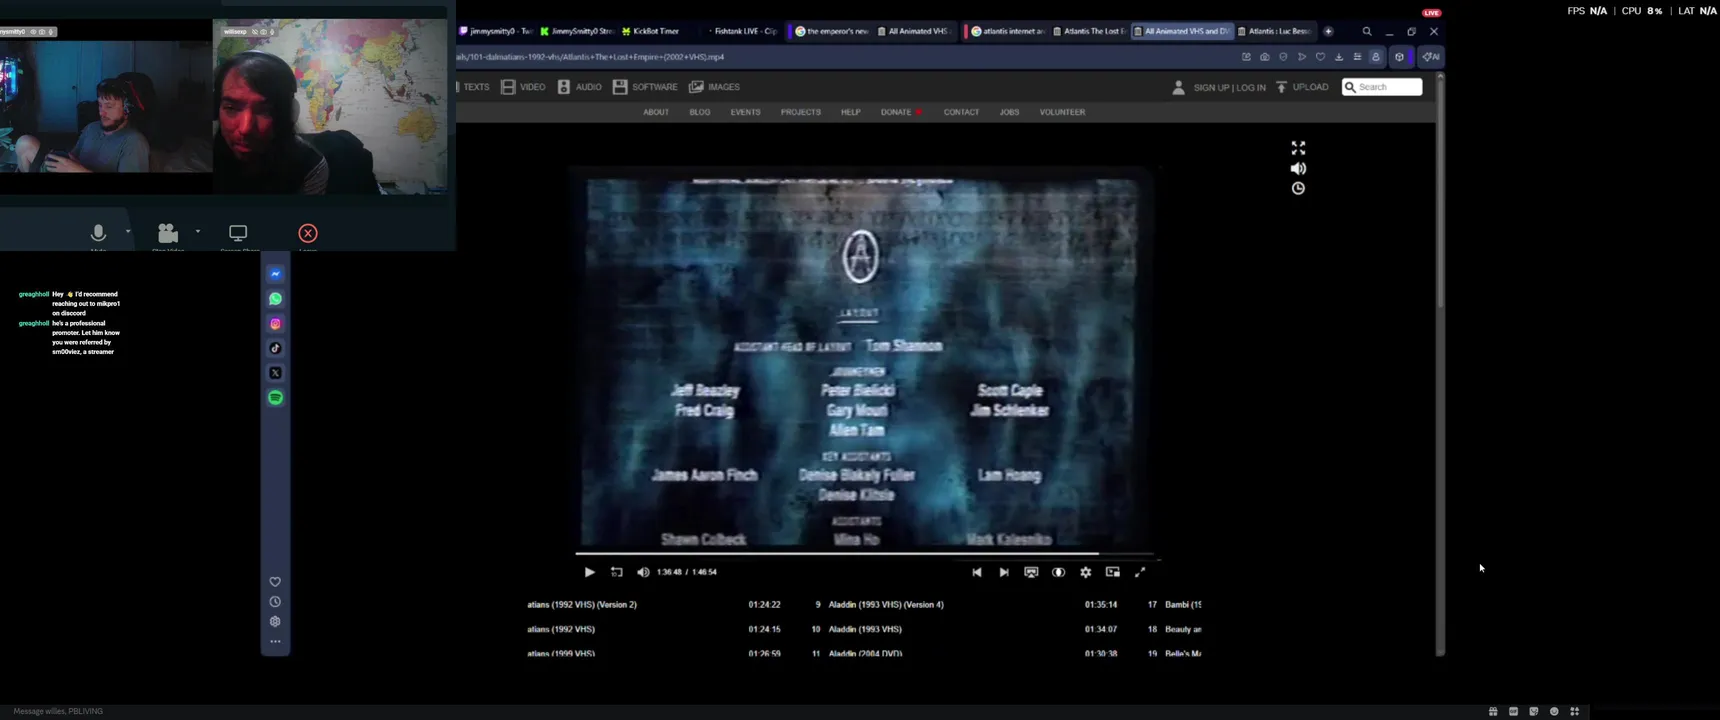Open X (Twitter) in browser sidebar

click(275, 373)
